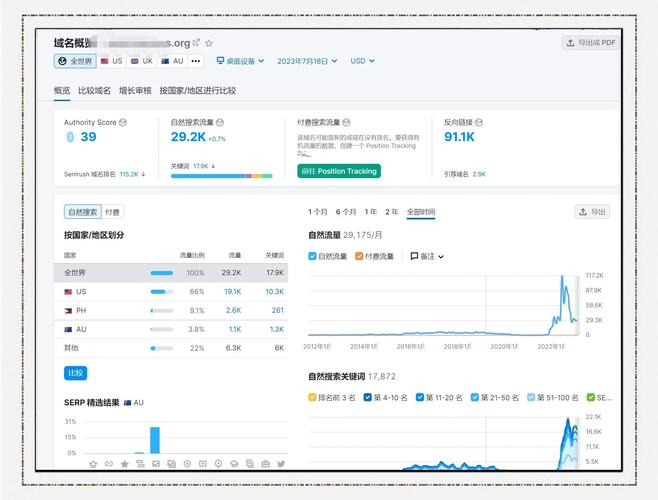Click the map pin icon in SERP features

(x=218, y=464)
